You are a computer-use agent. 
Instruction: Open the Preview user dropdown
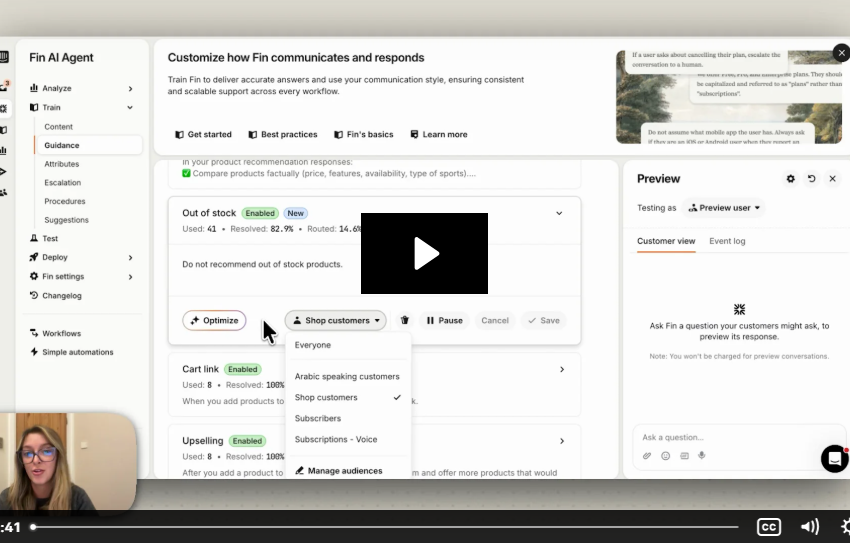click(x=724, y=208)
